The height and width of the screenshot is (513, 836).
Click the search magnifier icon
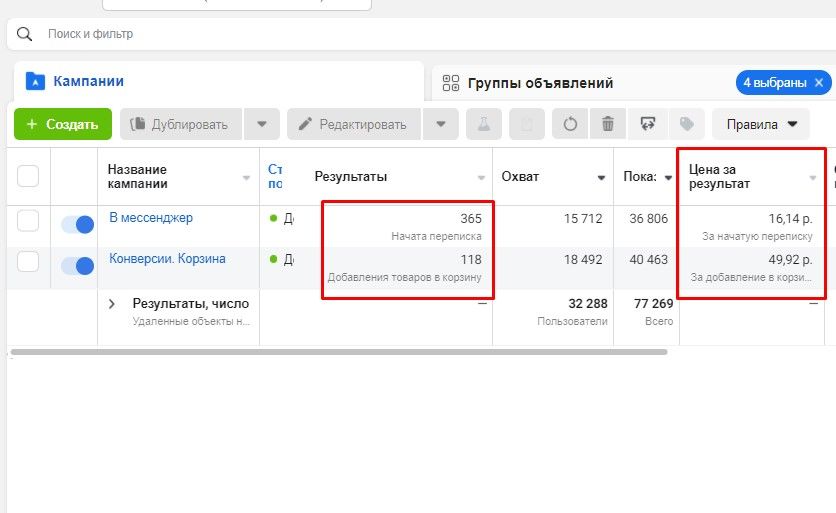point(24,34)
